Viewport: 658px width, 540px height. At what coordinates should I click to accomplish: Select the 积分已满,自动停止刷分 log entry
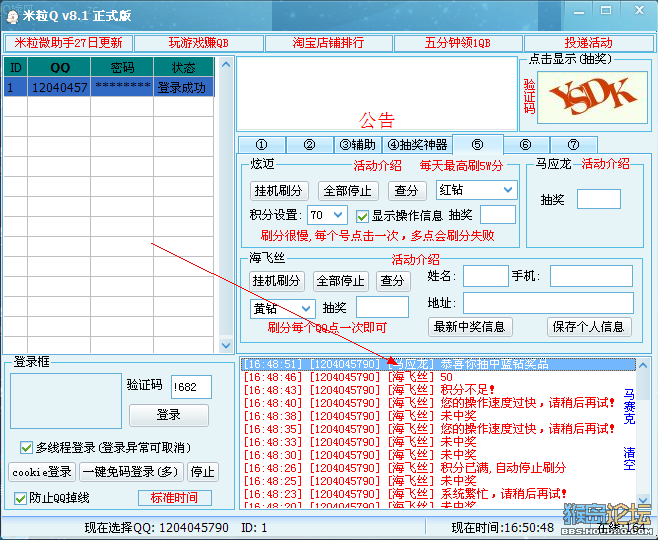(439, 468)
